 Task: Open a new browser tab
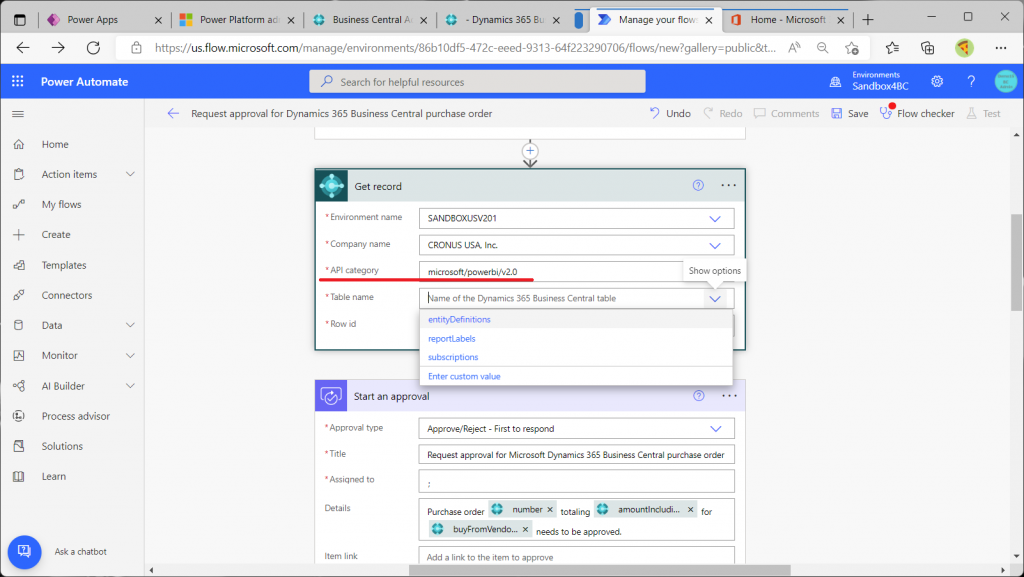click(x=868, y=20)
